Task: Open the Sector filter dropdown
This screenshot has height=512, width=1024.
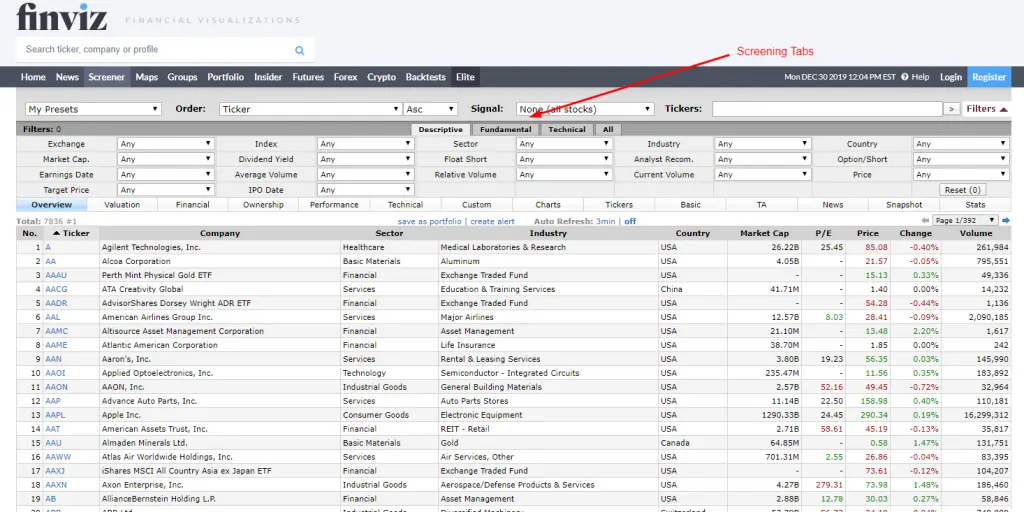Action: tap(564, 144)
